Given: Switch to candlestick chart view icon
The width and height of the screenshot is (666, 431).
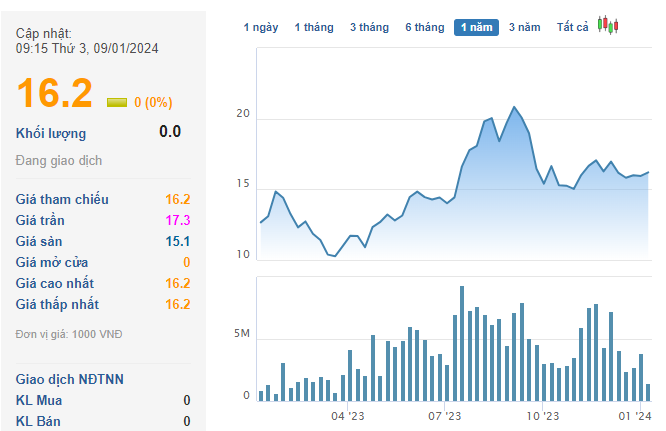Looking at the screenshot, I should pyautogui.click(x=608, y=26).
